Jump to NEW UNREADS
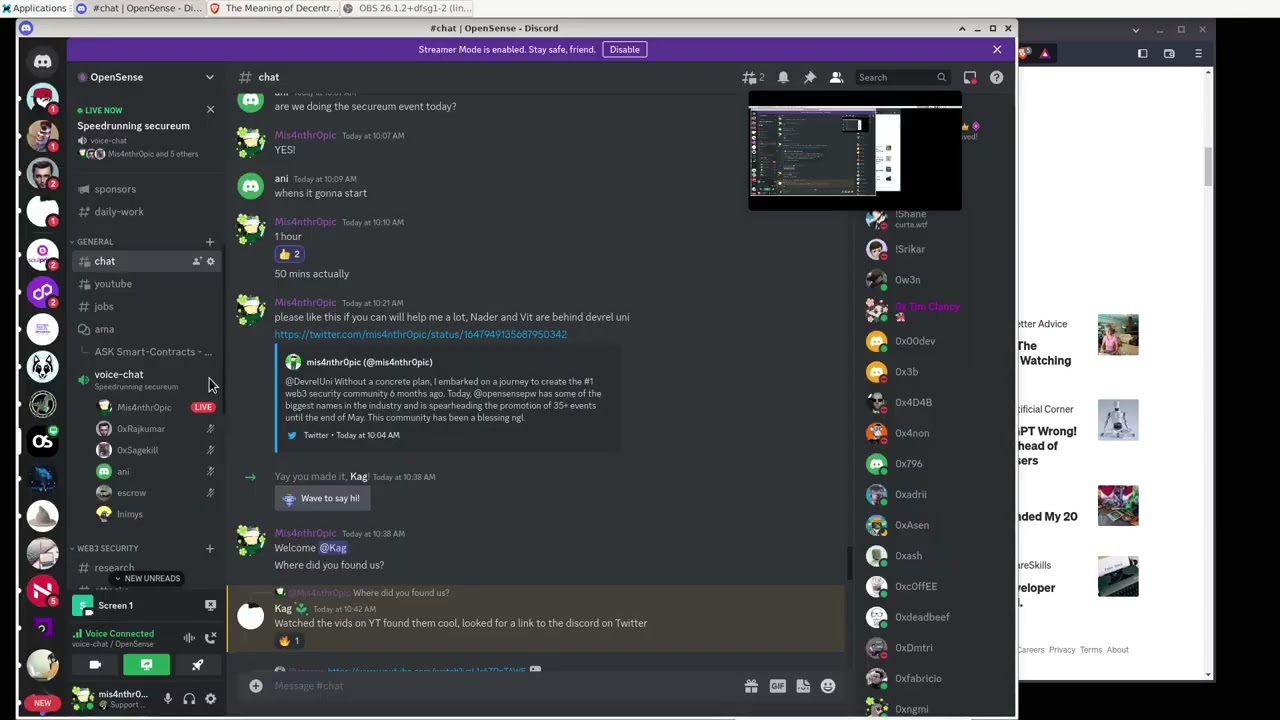This screenshot has height=720, width=1280. coord(146,579)
